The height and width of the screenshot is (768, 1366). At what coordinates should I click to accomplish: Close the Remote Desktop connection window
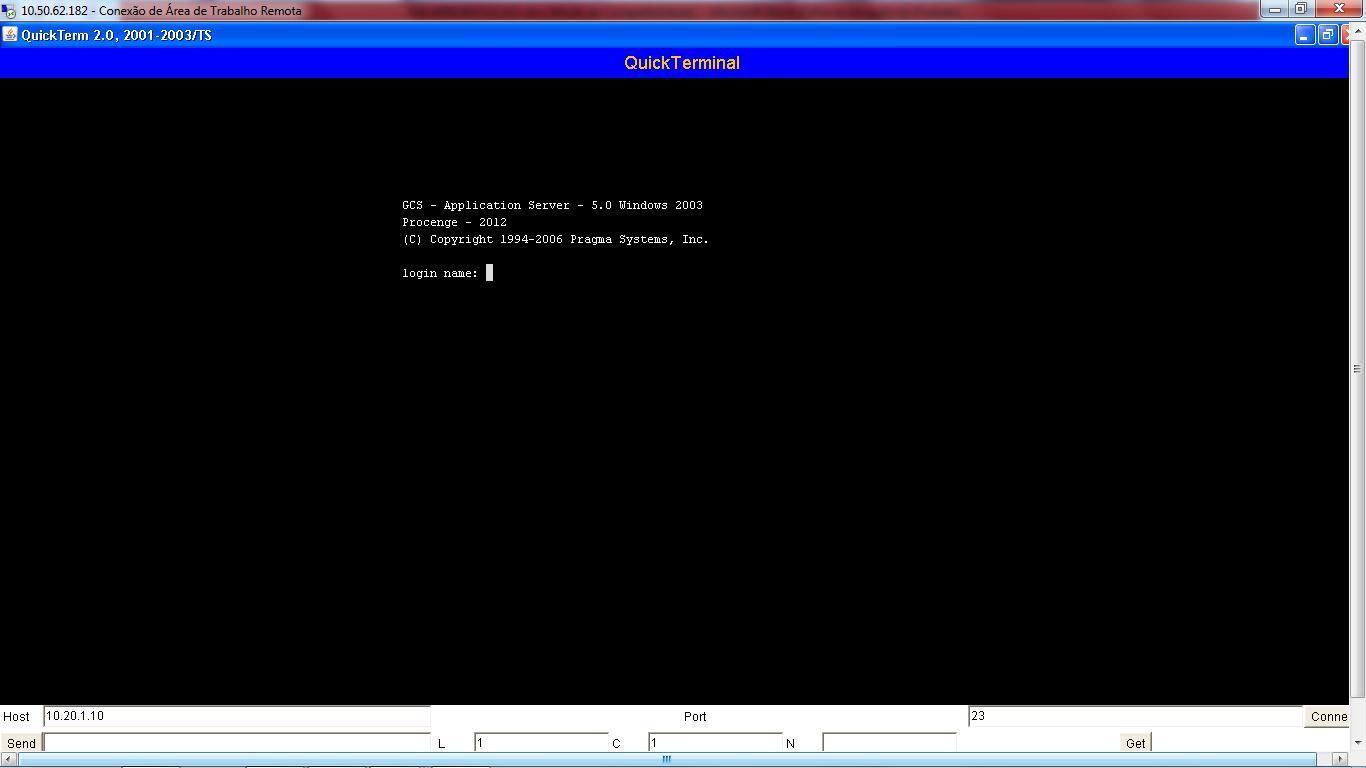pyautogui.click(x=1339, y=10)
